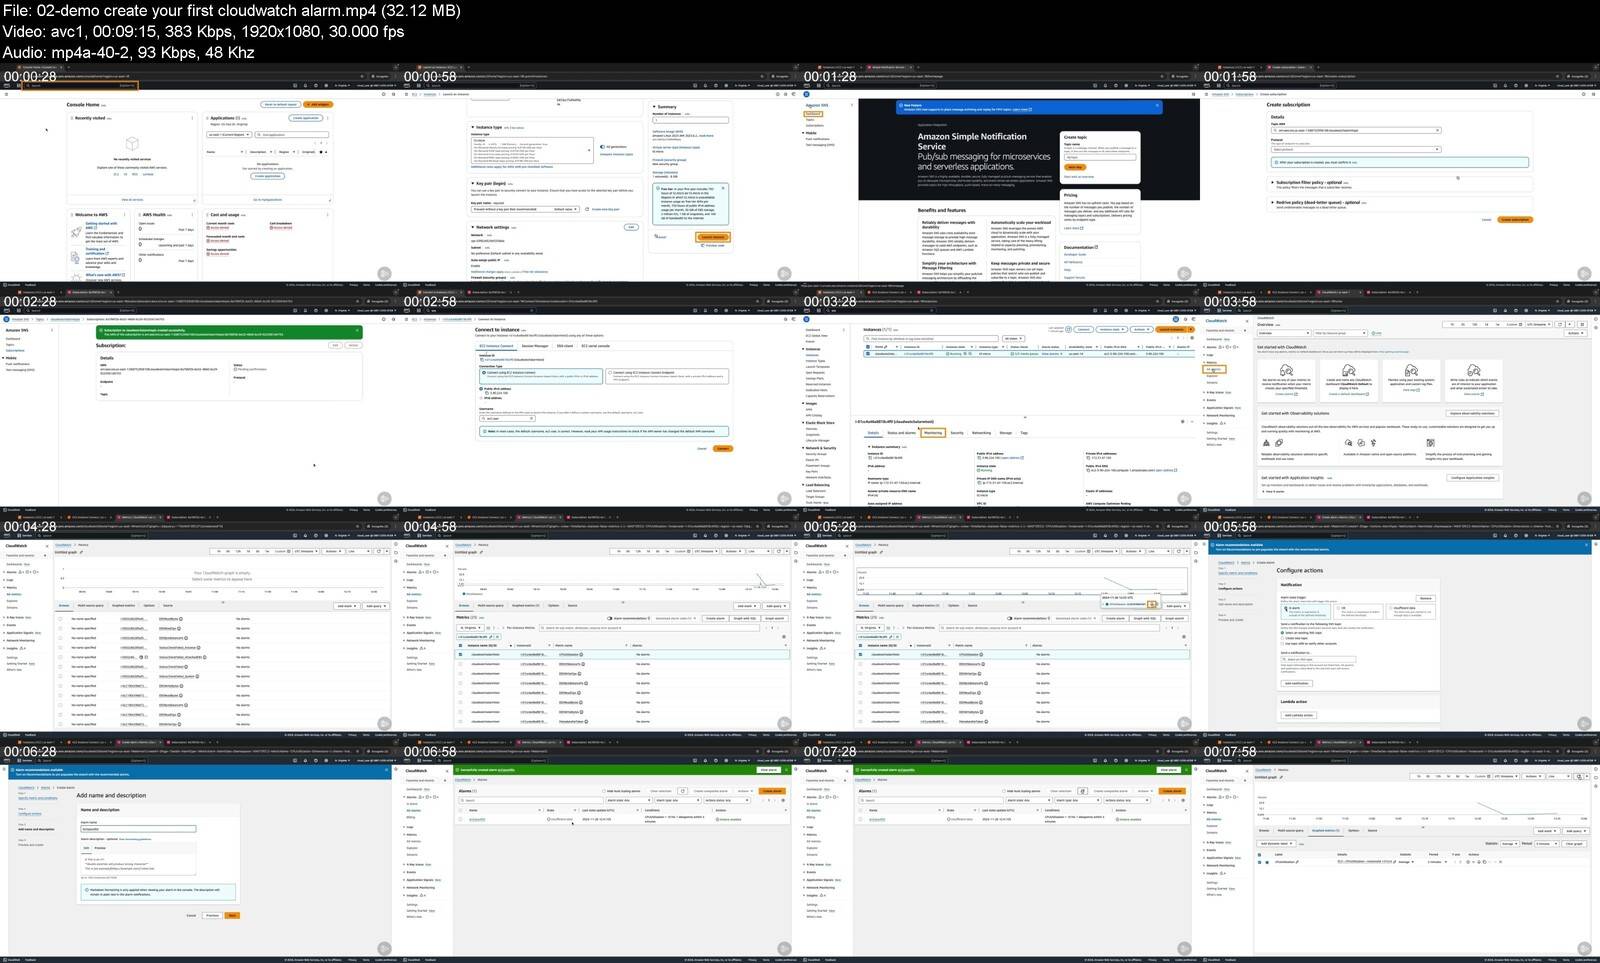The height and width of the screenshot is (963, 1600).
Task: Click the orange Add widgets button
Action: [319, 104]
